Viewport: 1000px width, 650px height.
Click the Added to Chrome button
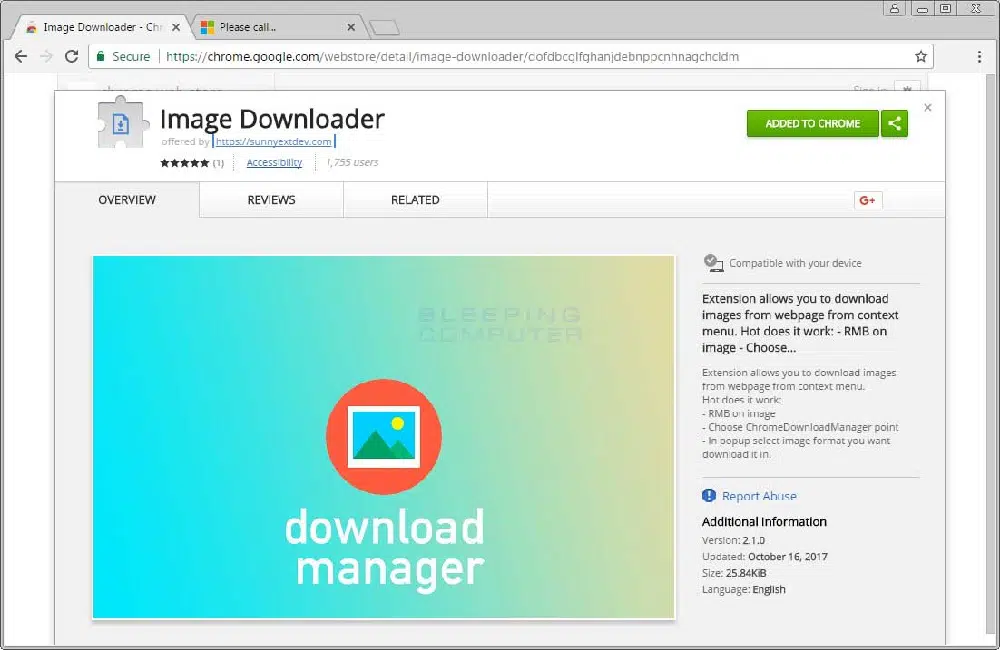(812, 124)
